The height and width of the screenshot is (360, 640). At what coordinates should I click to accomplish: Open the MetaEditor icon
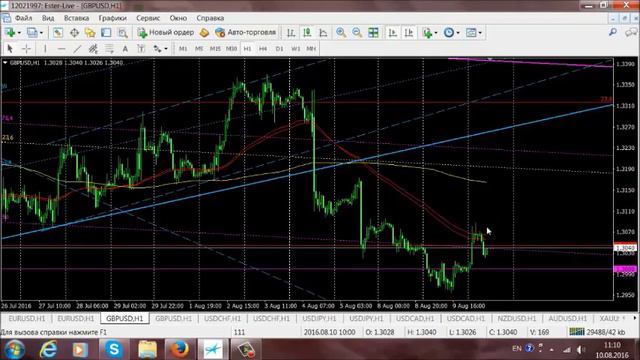click(204, 33)
